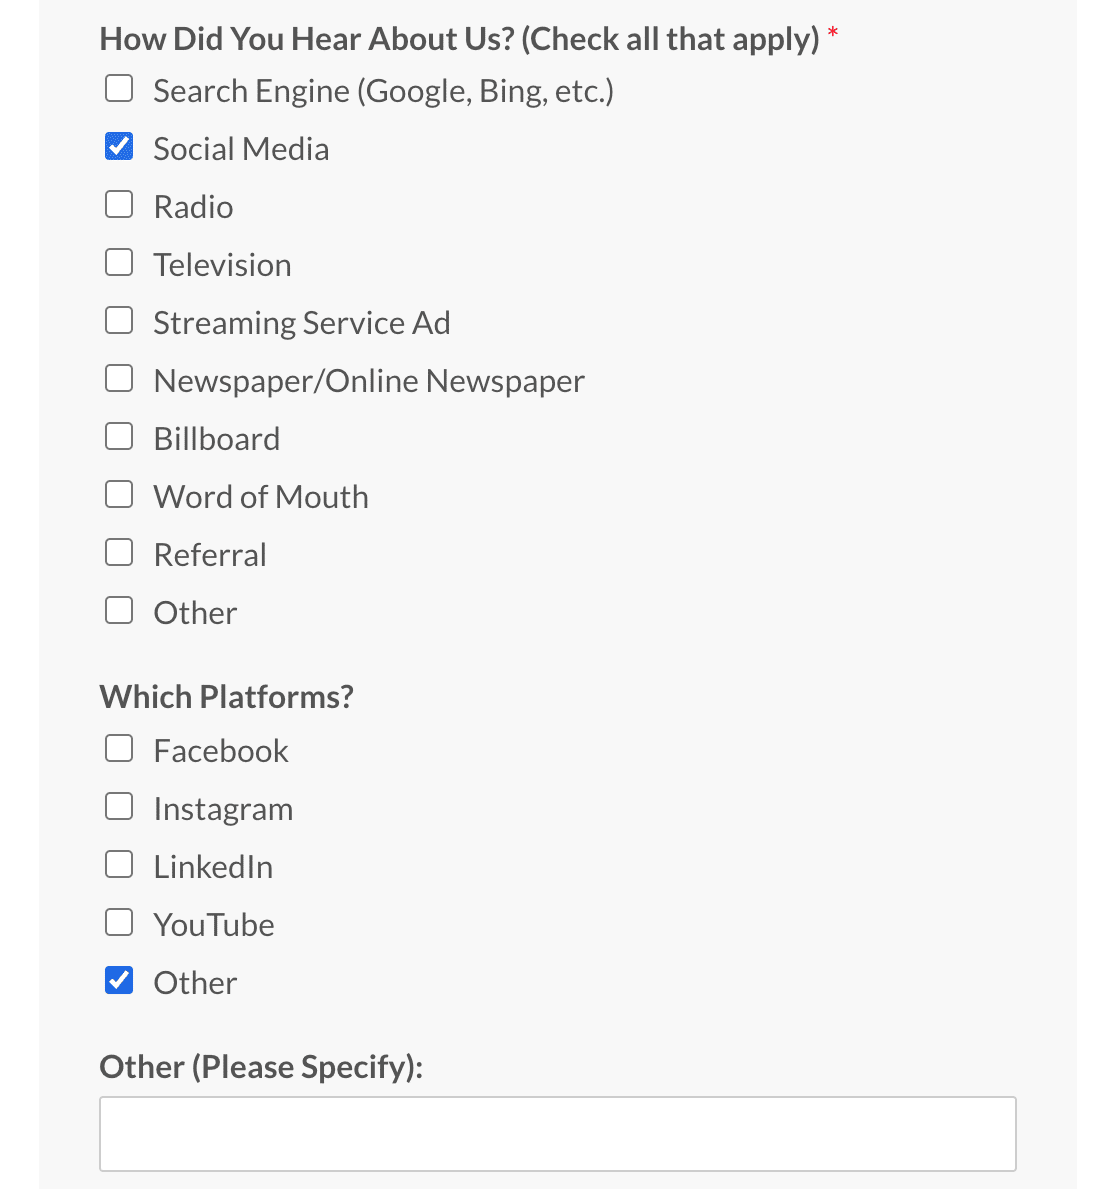Click the Other (Please Specify) text field

558,1133
